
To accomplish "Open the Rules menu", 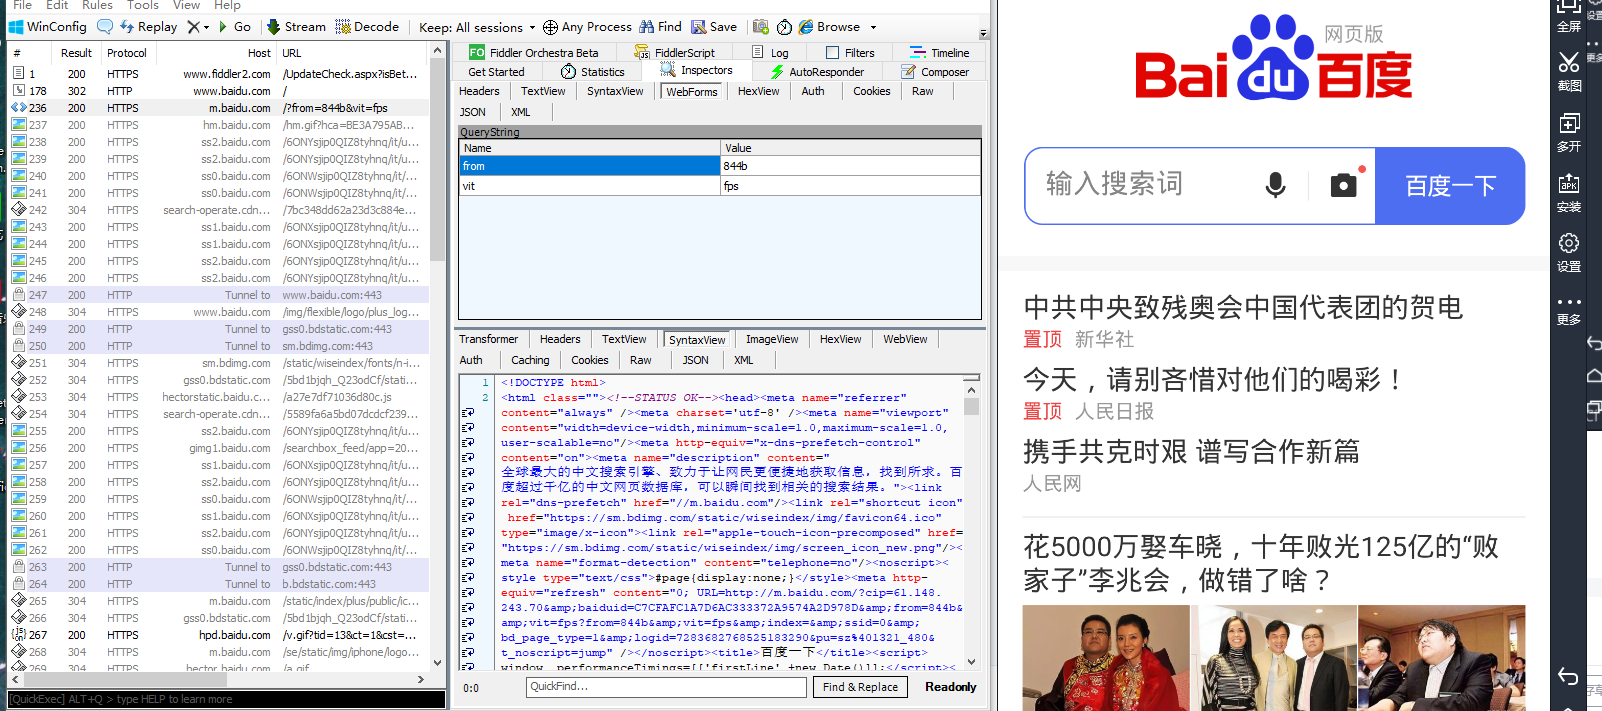I will pos(97,5).
